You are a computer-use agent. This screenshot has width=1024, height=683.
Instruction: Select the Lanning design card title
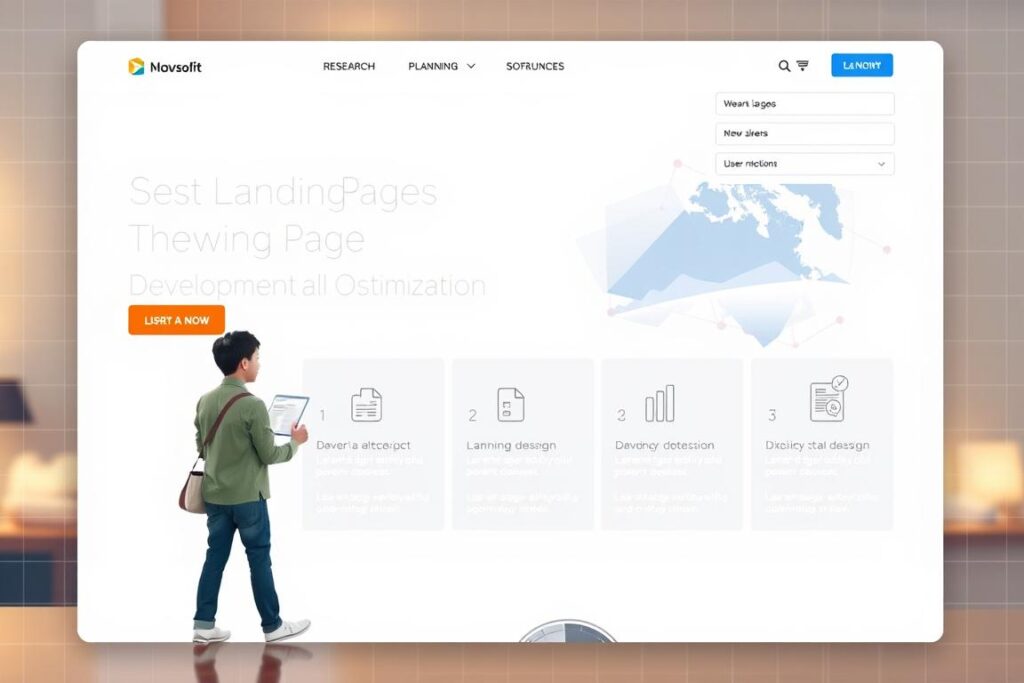coord(511,445)
